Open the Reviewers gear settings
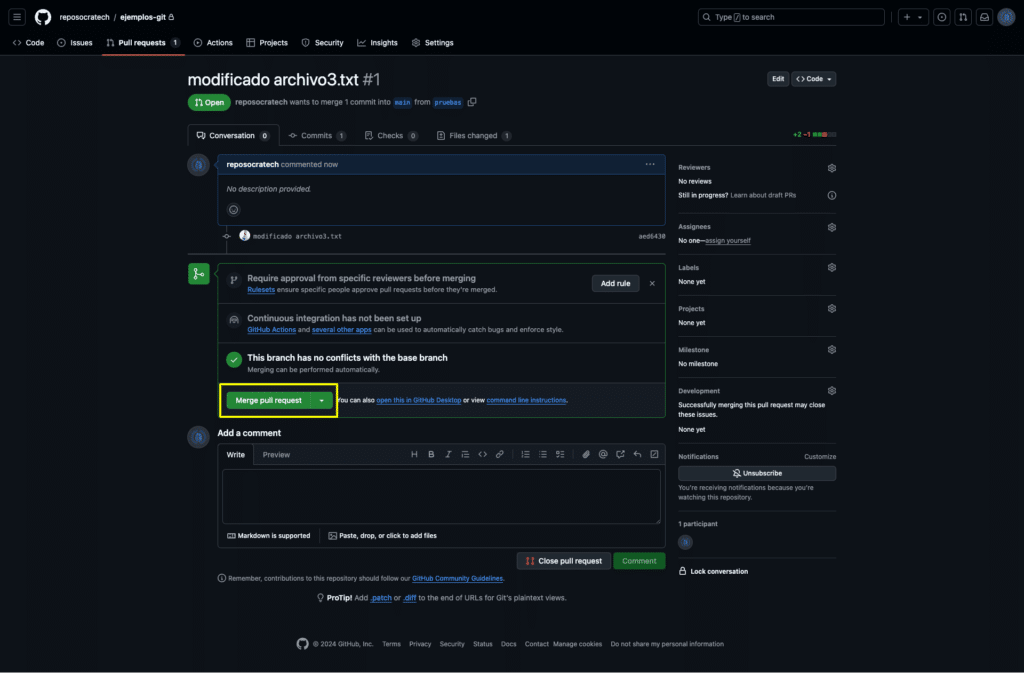The height and width of the screenshot is (673, 1024). pos(831,168)
